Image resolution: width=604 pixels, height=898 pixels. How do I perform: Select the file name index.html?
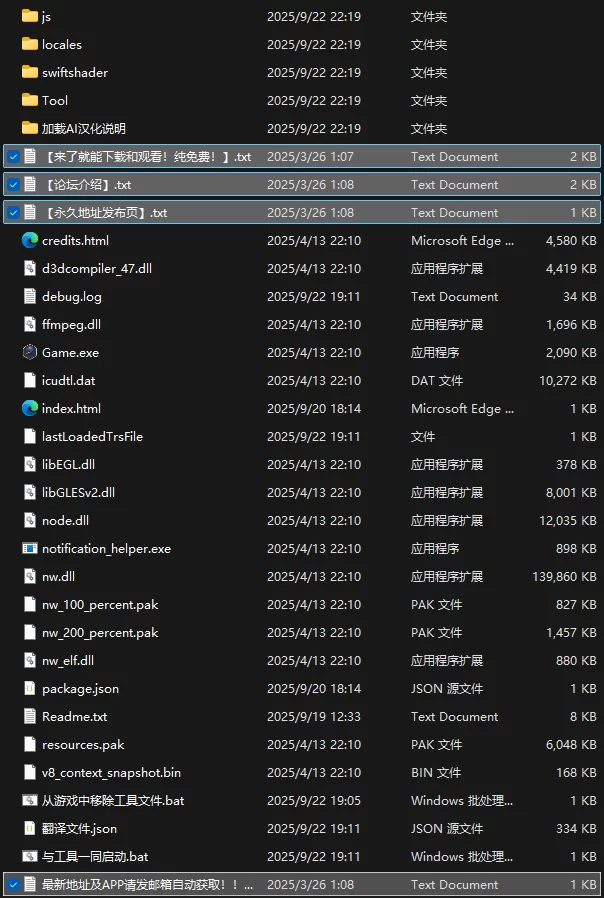click(x=71, y=408)
